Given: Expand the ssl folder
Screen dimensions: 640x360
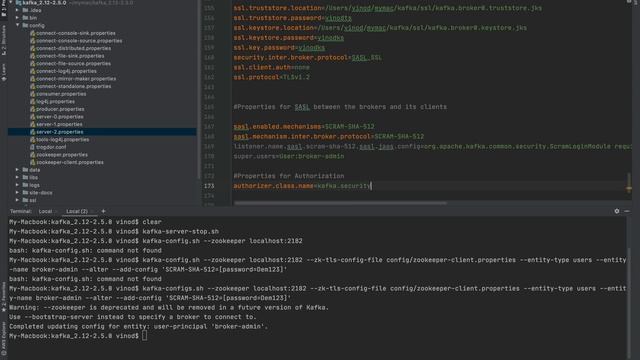Looking at the screenshot, I should tap(17, 200).
